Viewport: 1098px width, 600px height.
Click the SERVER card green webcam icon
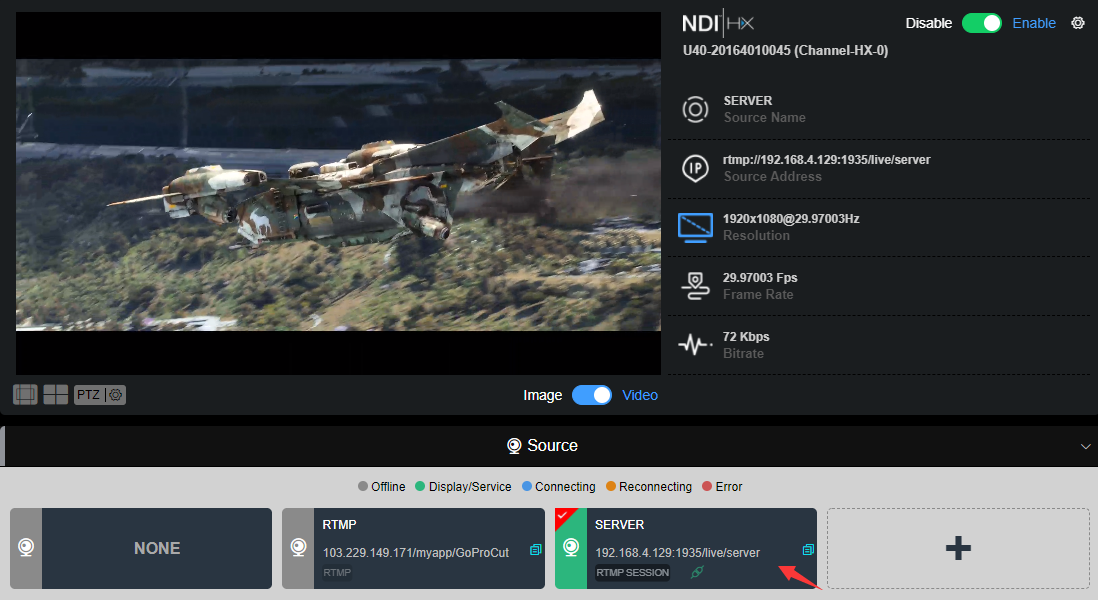(571, 547)
